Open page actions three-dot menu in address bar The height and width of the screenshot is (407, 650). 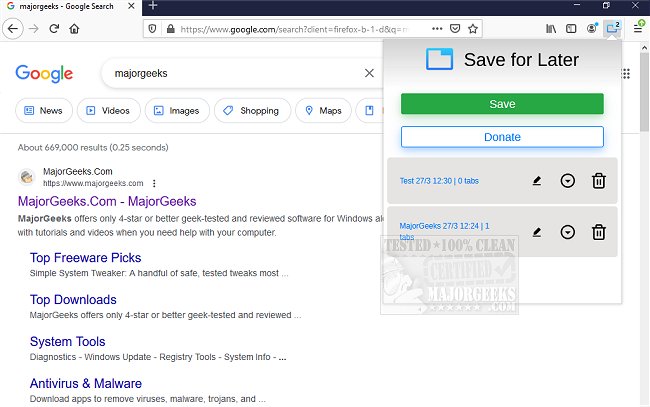[x=437, y=29]
